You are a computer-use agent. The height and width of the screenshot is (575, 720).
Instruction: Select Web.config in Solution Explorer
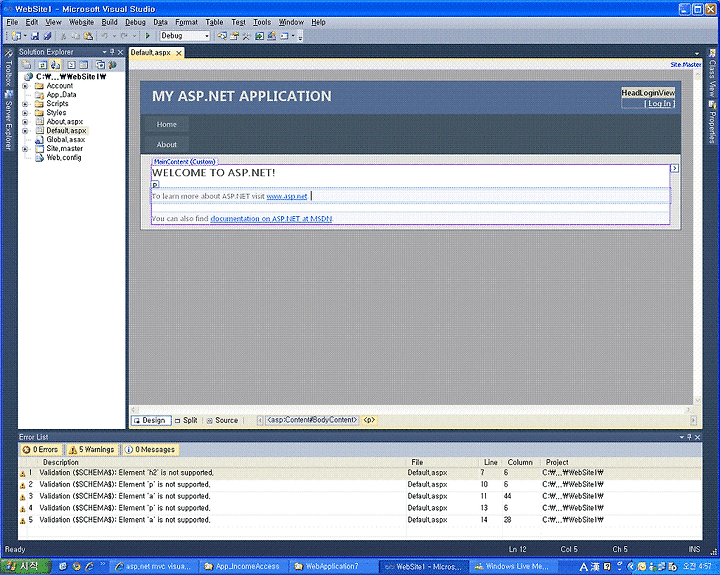click(x=63, y=158)
